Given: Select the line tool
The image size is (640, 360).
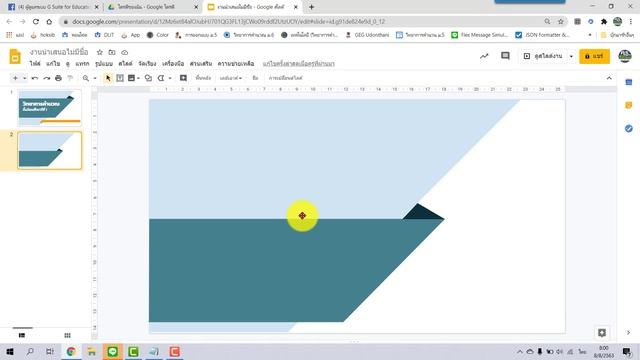Looking at the screenshot, I should pyautogui.click(x=161, y=78).
